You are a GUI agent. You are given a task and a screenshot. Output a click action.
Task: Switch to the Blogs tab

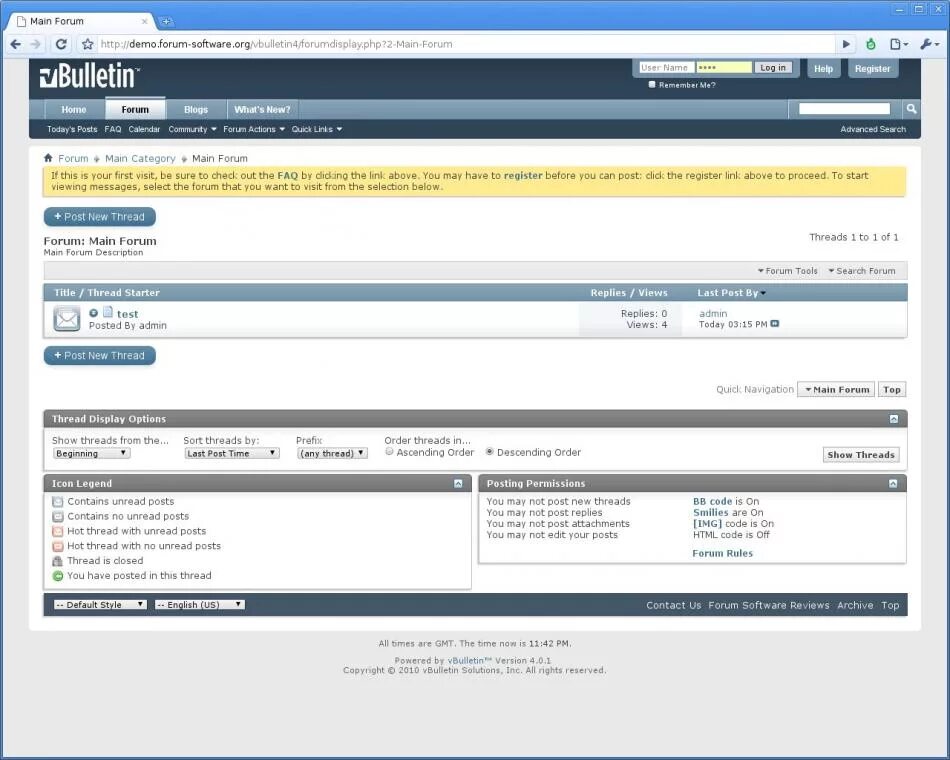196,110
